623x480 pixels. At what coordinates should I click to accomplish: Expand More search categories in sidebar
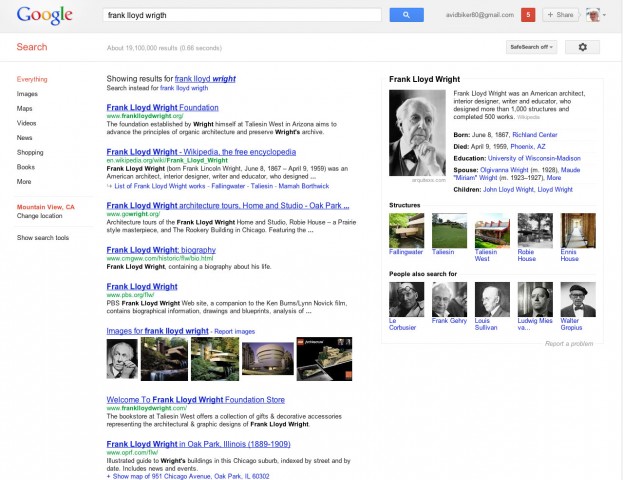pos(24,182)
